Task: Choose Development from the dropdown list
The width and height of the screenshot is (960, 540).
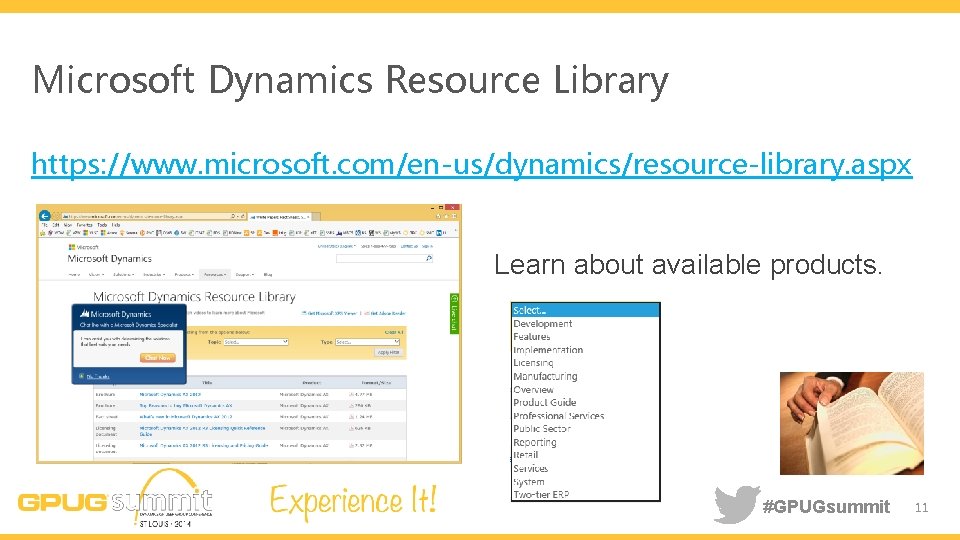Action: click(x=542, y=323)
